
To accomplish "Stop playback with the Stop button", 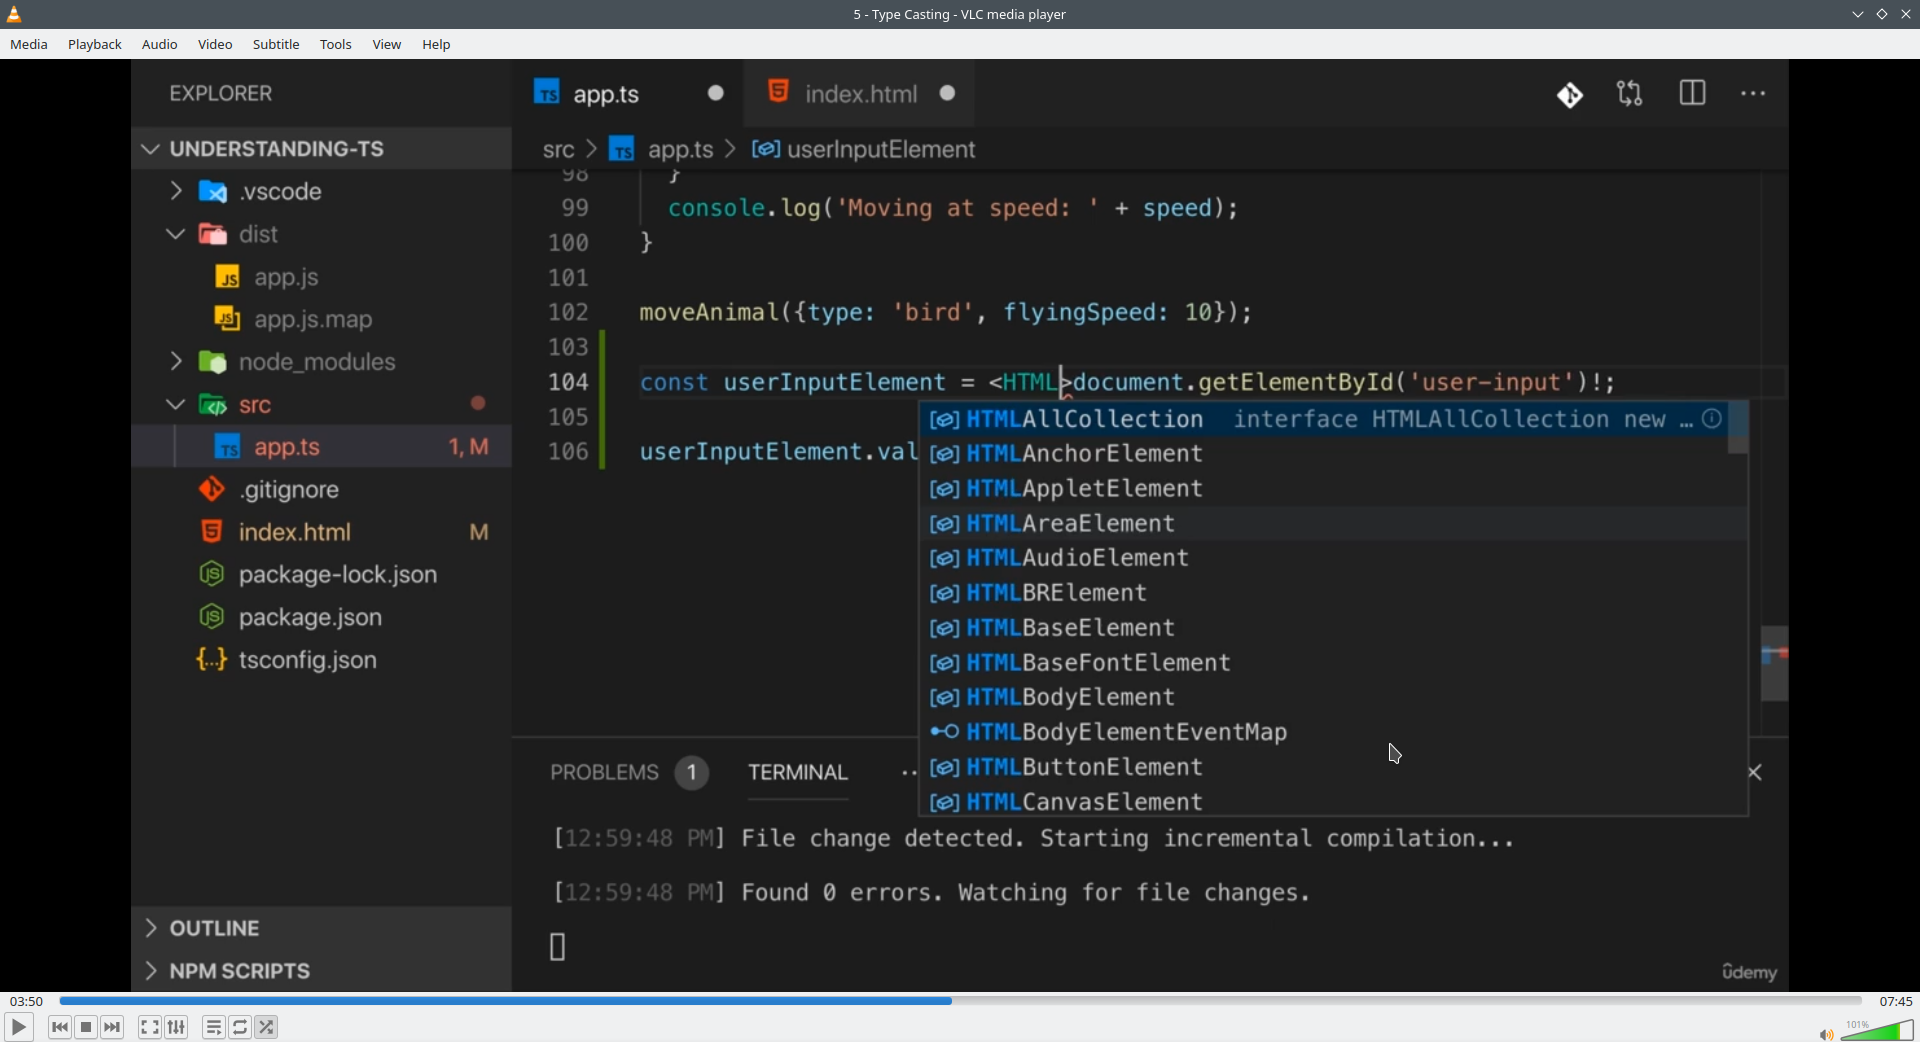I will coord(86,1027).
